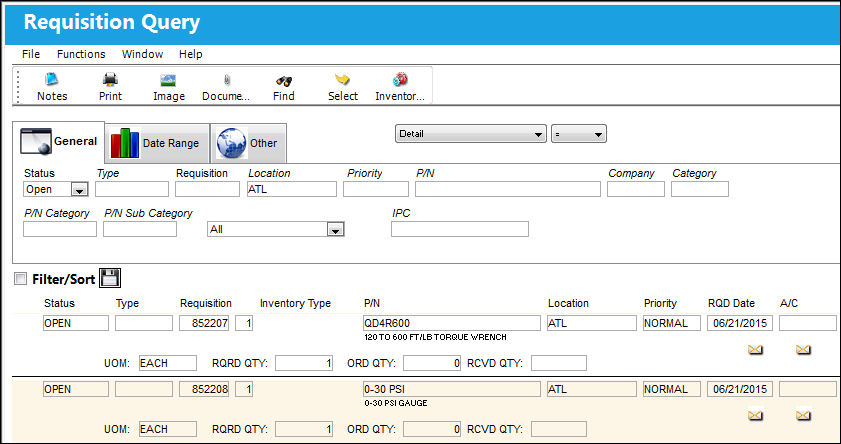Click the IPC input field
The width and height of the screenshot is (841, 444).
click(x=460, y=229)
